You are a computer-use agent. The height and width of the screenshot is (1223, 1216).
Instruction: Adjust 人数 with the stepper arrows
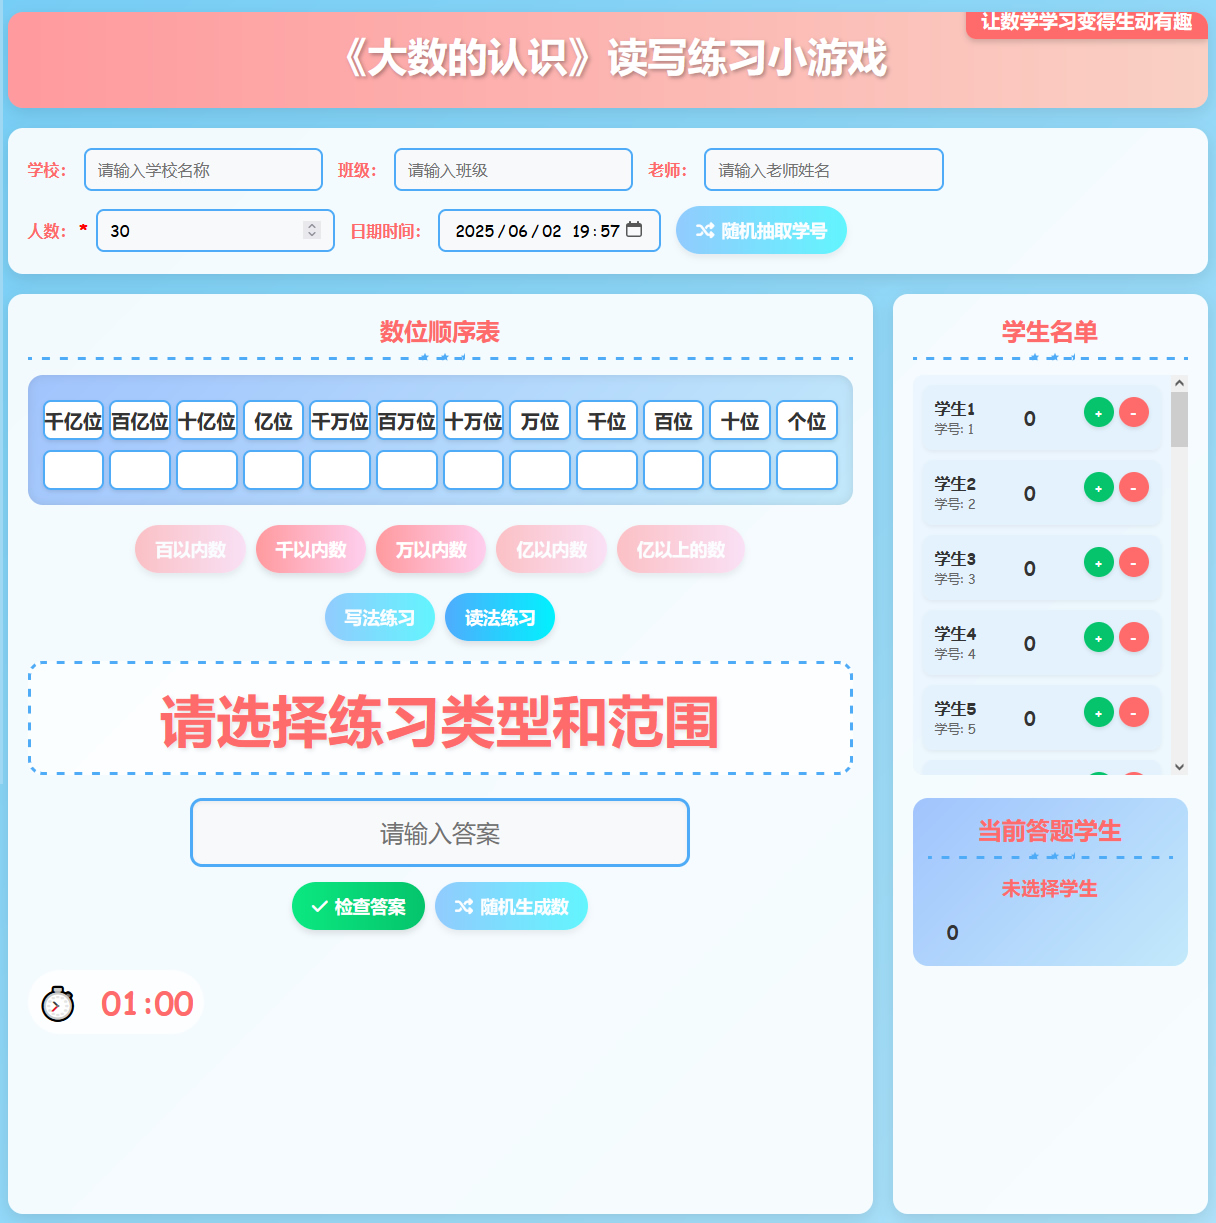click(312, 230)
